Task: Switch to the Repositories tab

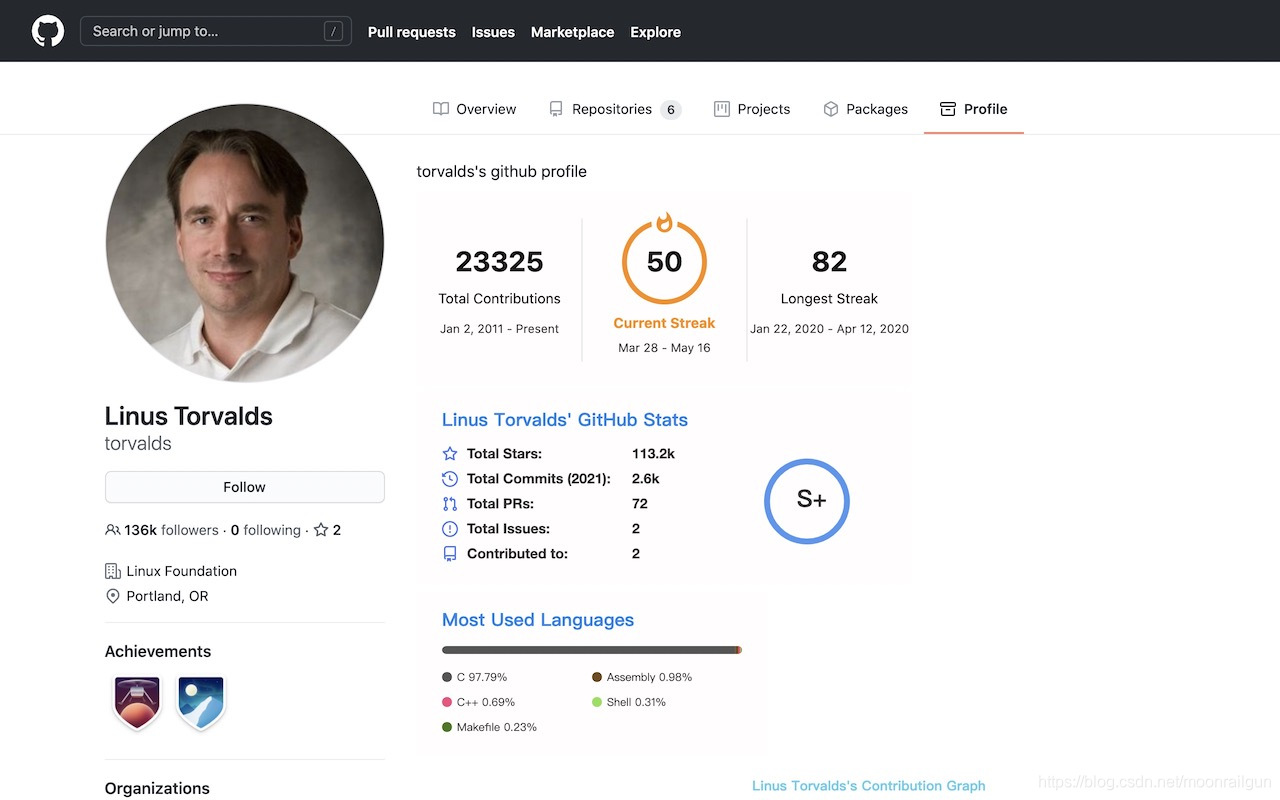Action: pos(615,109)
